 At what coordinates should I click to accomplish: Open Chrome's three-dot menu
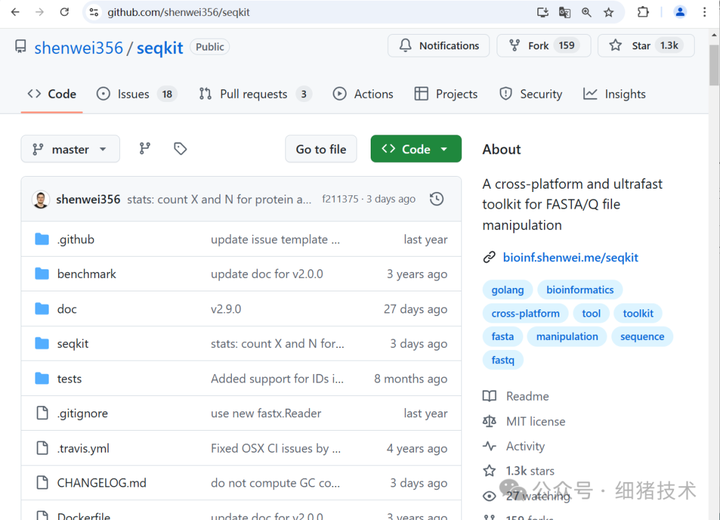(707, 12)
